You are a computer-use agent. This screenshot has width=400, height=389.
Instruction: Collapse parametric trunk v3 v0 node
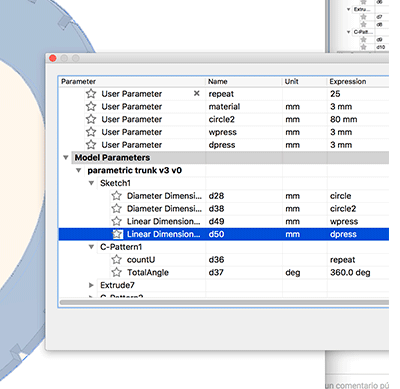(x=79, y=170)
